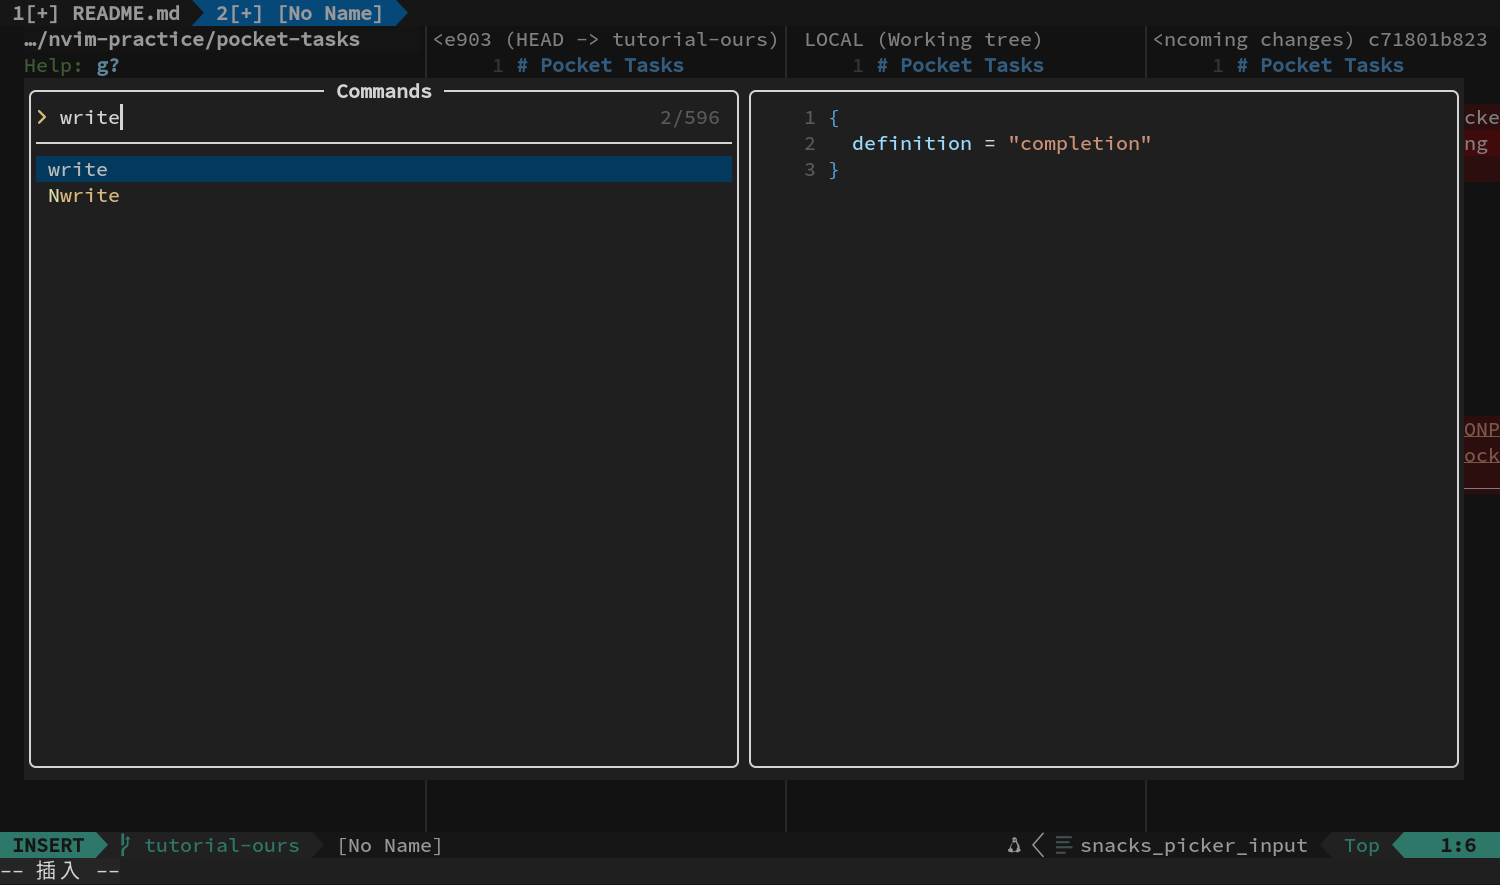Click the '1:6' cursor position indicator
The image size is (1500, 885).
[x=1458, y=845]
